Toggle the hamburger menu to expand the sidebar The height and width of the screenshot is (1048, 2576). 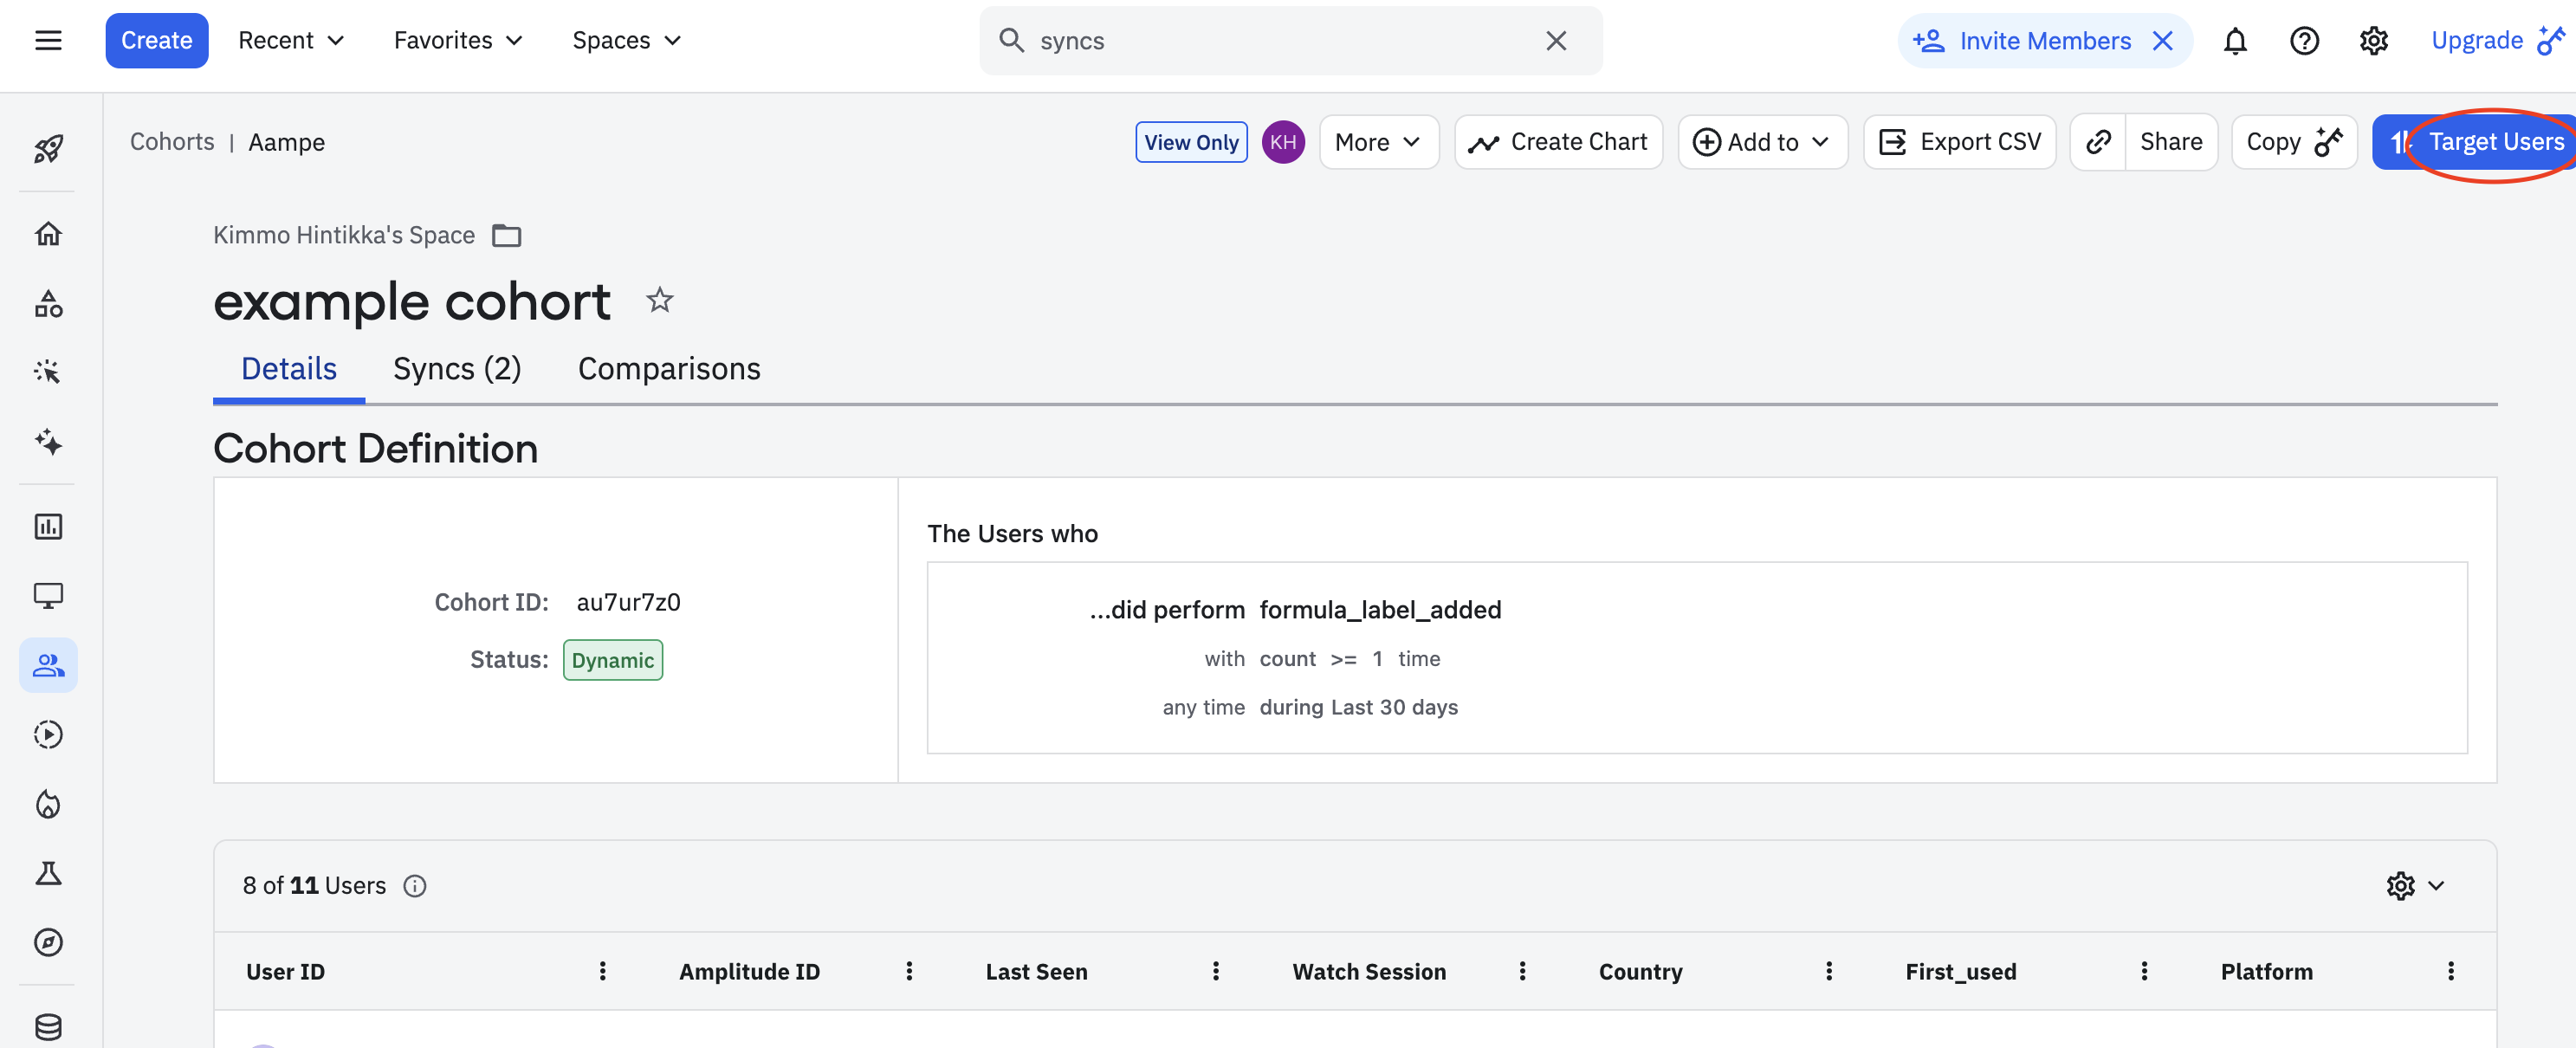[x=48, y=41]
